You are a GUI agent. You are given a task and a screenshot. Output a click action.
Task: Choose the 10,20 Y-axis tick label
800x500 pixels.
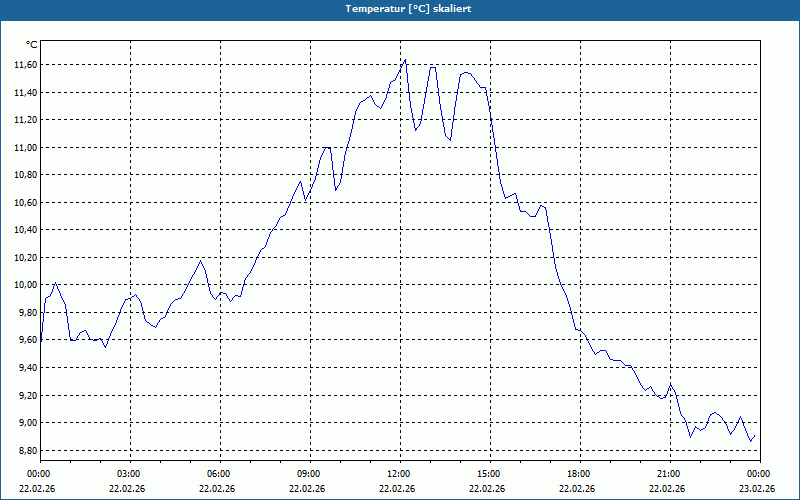pos(26,258)
